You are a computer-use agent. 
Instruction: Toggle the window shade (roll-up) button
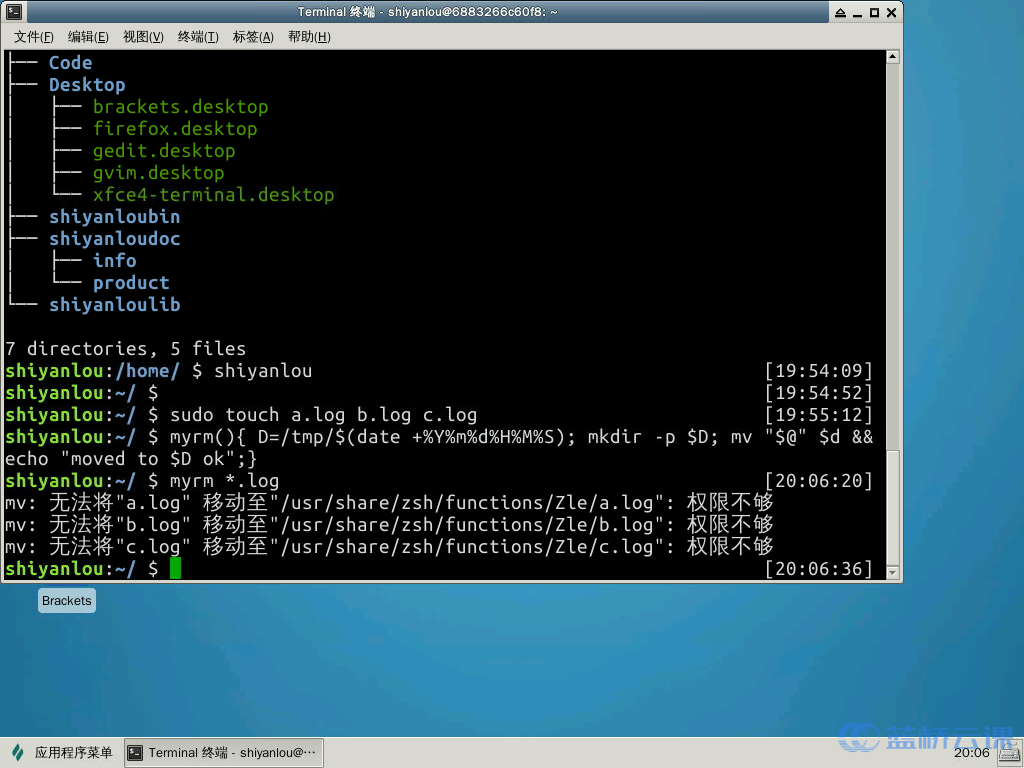point(839,12)
